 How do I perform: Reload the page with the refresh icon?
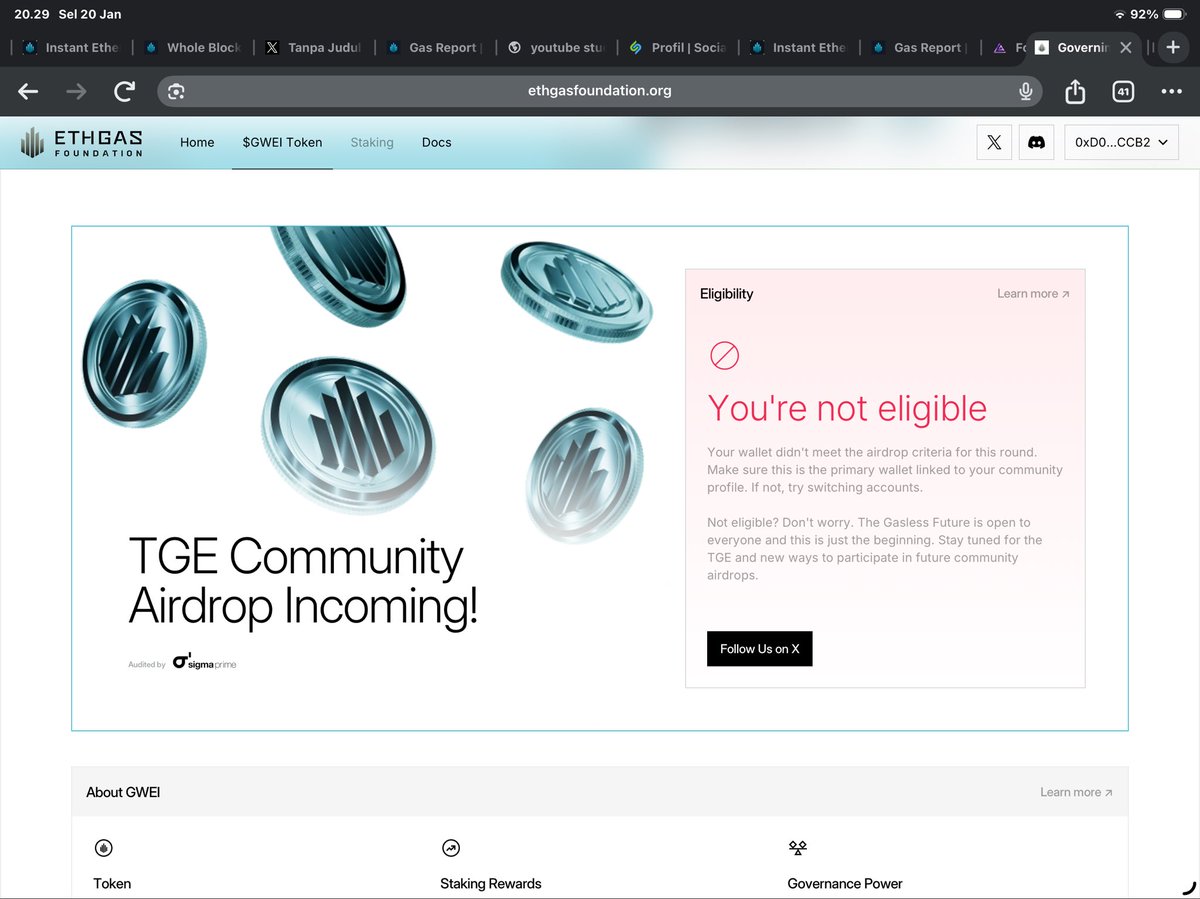[x=124, y=91]
